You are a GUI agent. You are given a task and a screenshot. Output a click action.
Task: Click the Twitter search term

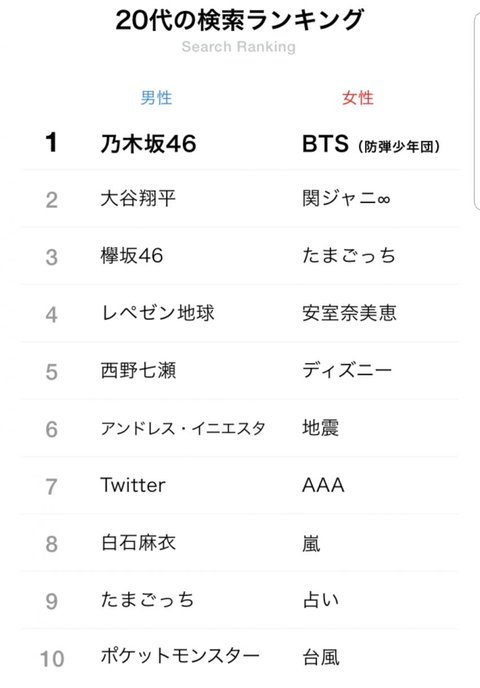coord(133,485)
